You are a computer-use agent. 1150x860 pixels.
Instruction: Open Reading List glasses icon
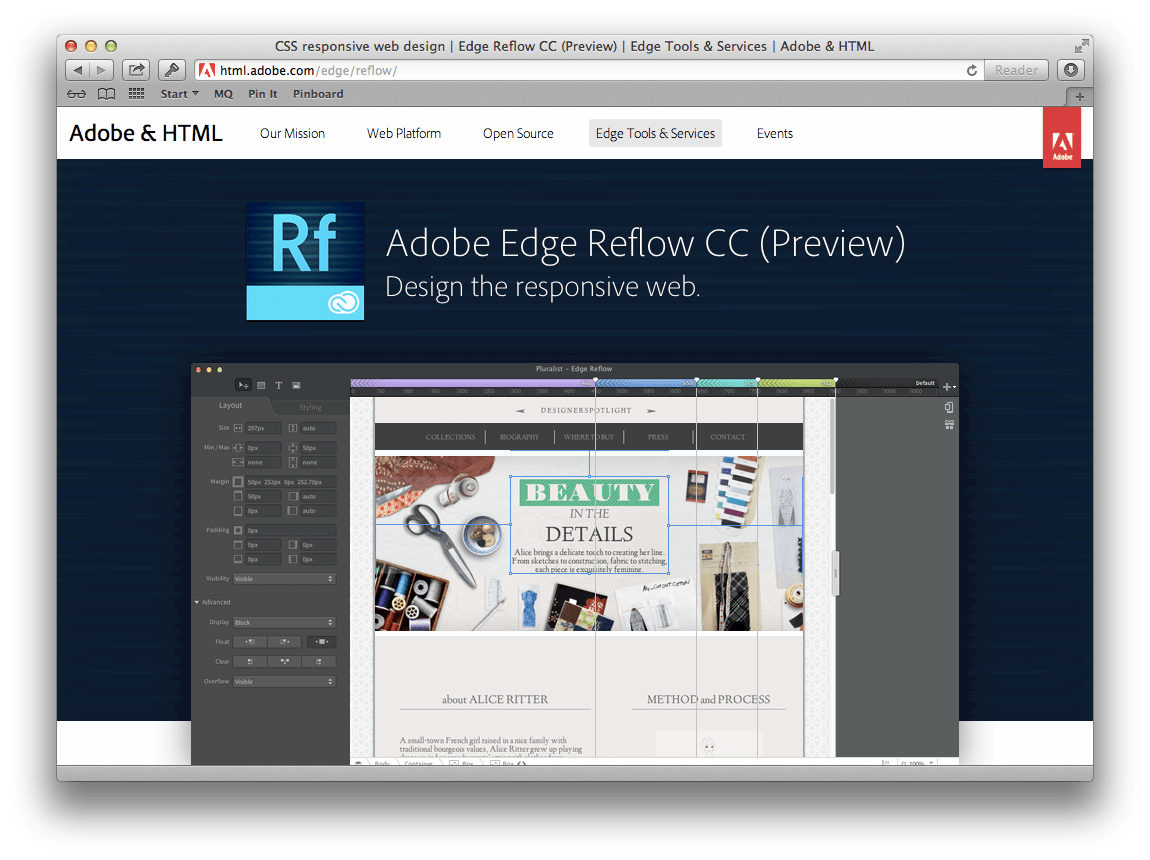coord(76,94)
